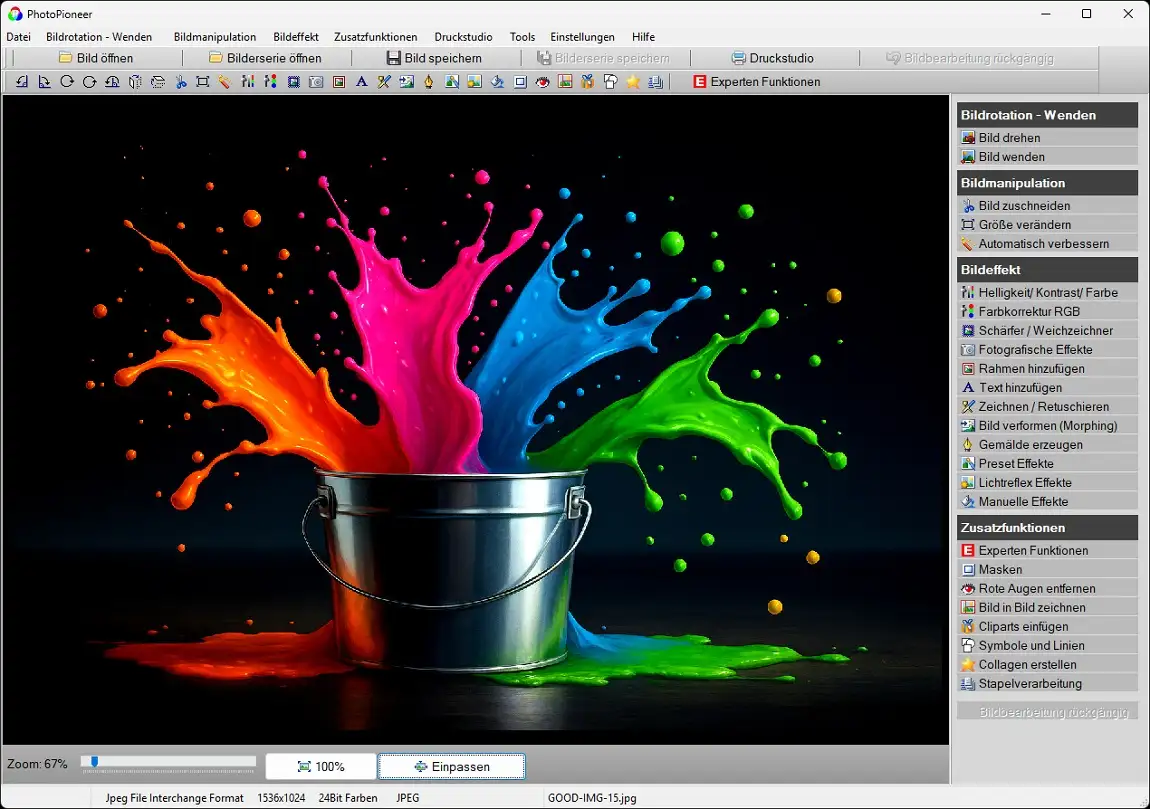Click the text 'A' icon in the toolbar

[361, 82]
